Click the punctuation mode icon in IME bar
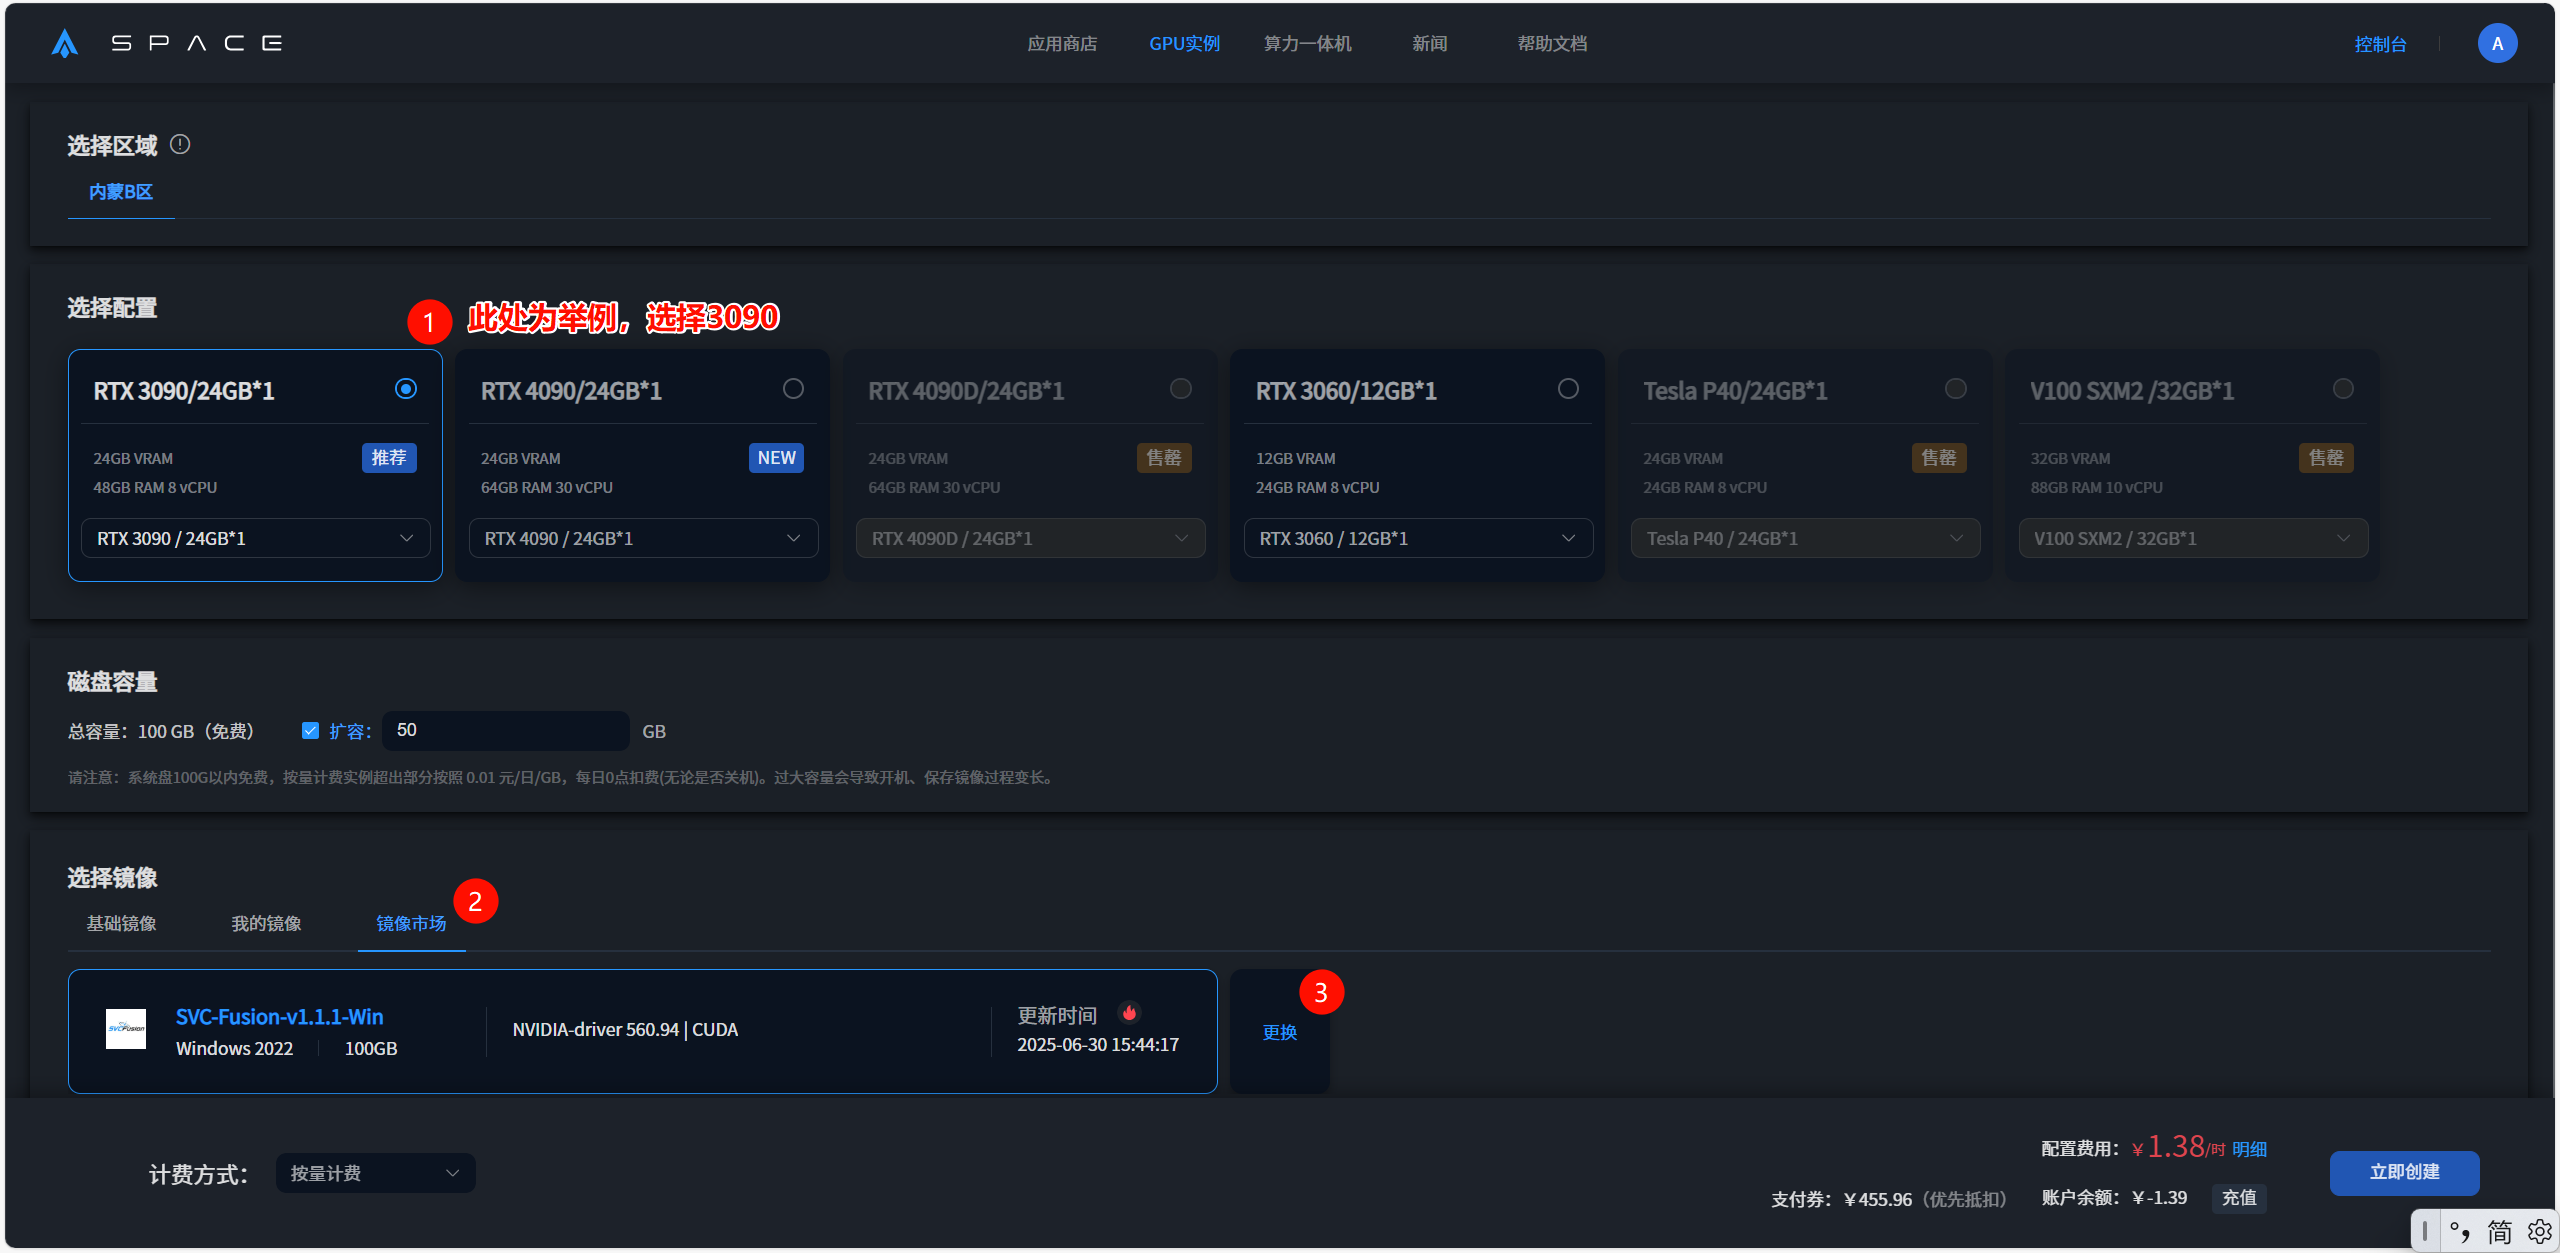Image resolution: width=2560 pixels, height=1253 pixels. [x=2460, y=1232]
